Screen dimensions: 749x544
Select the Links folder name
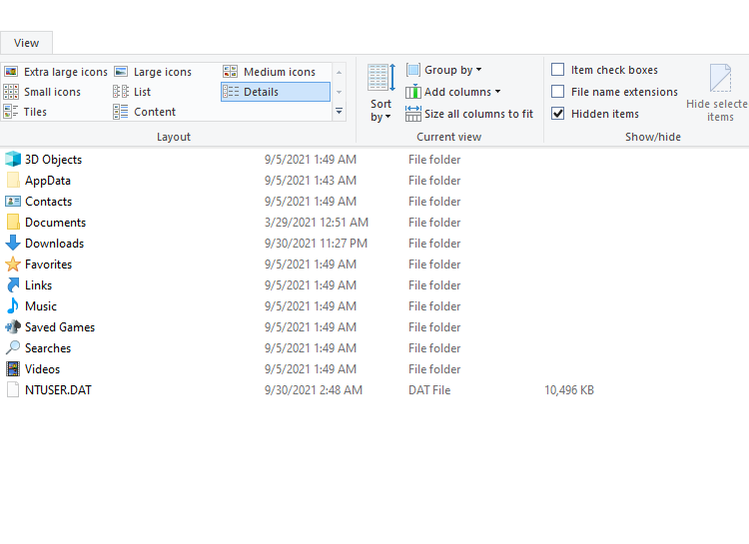coord(38,286)
